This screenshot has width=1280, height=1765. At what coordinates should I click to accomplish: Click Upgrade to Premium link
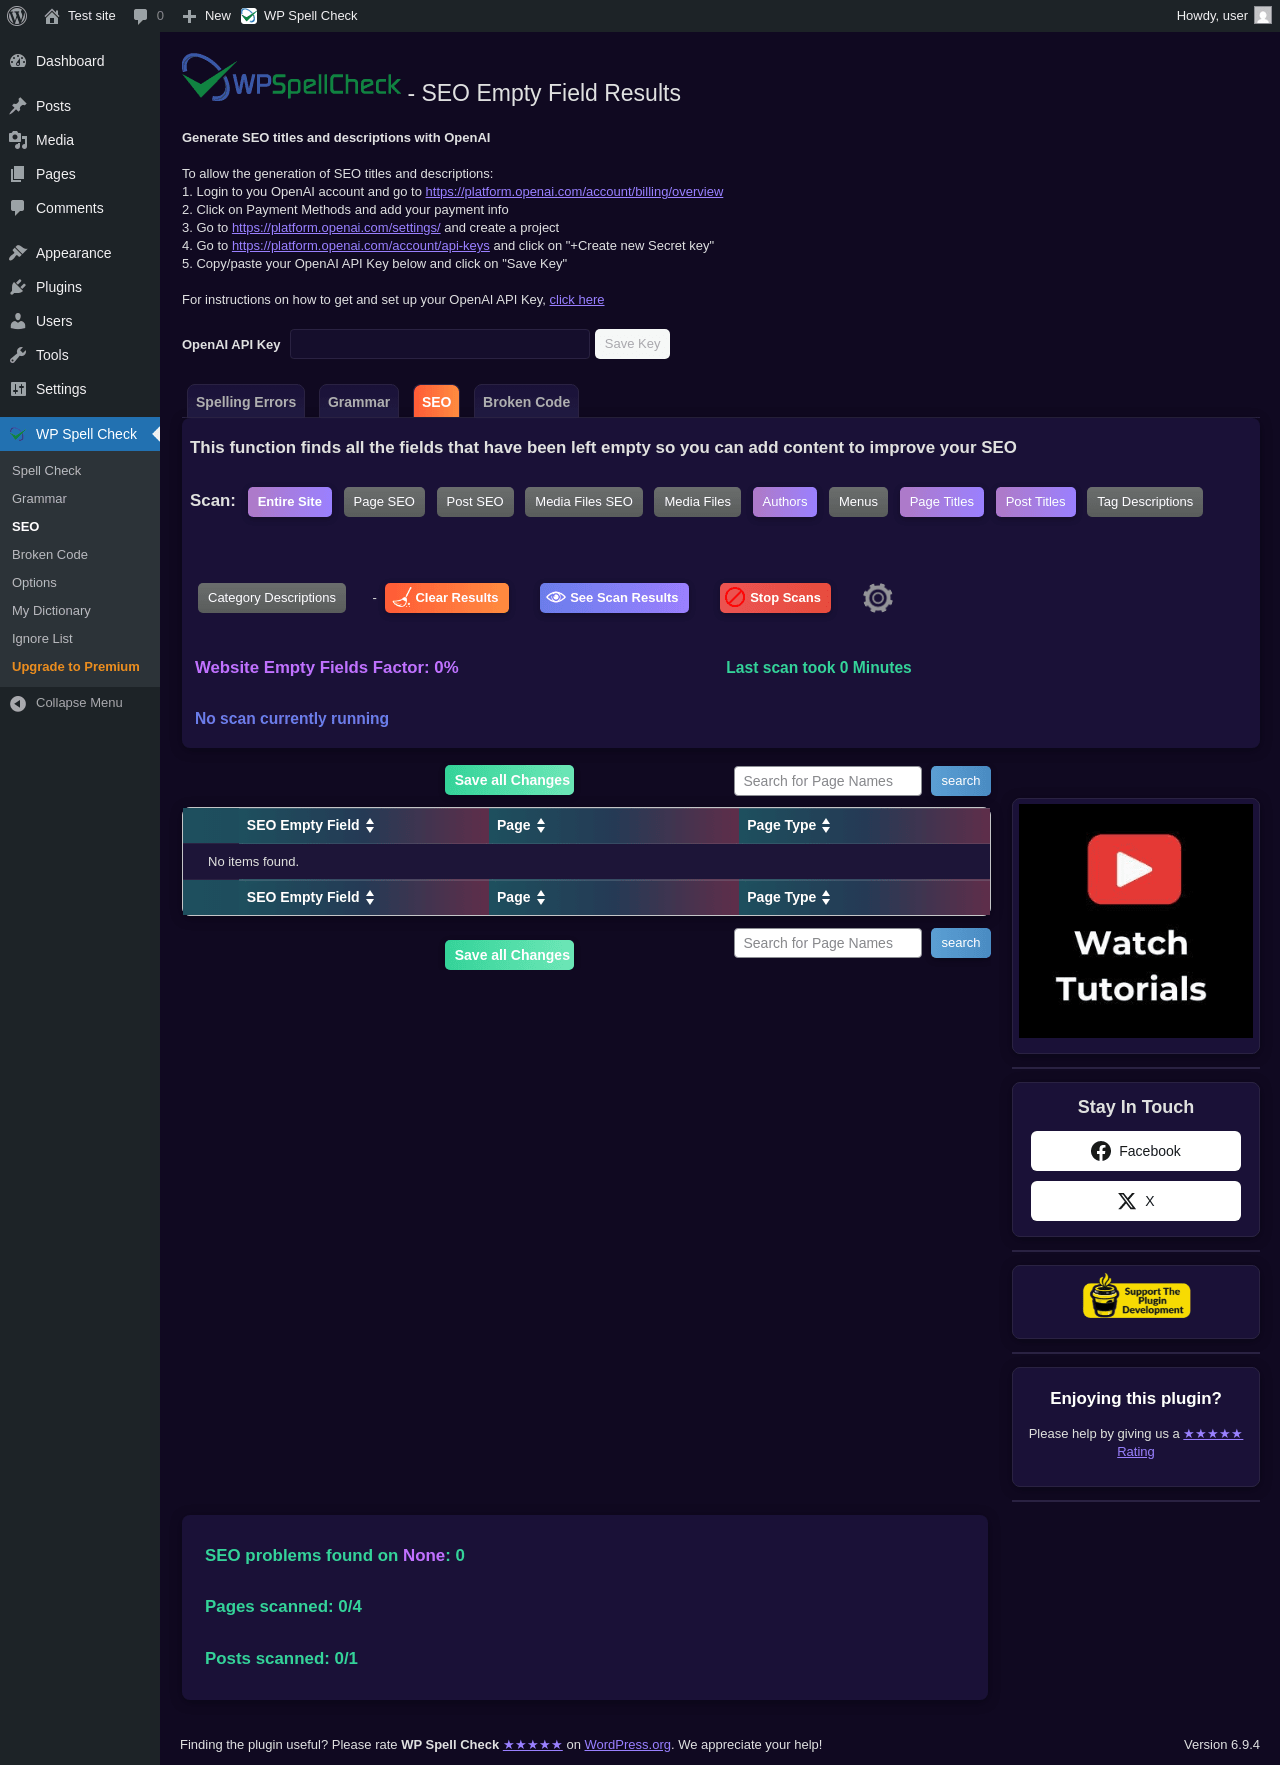pyautogui.click(x=76, y=667)
